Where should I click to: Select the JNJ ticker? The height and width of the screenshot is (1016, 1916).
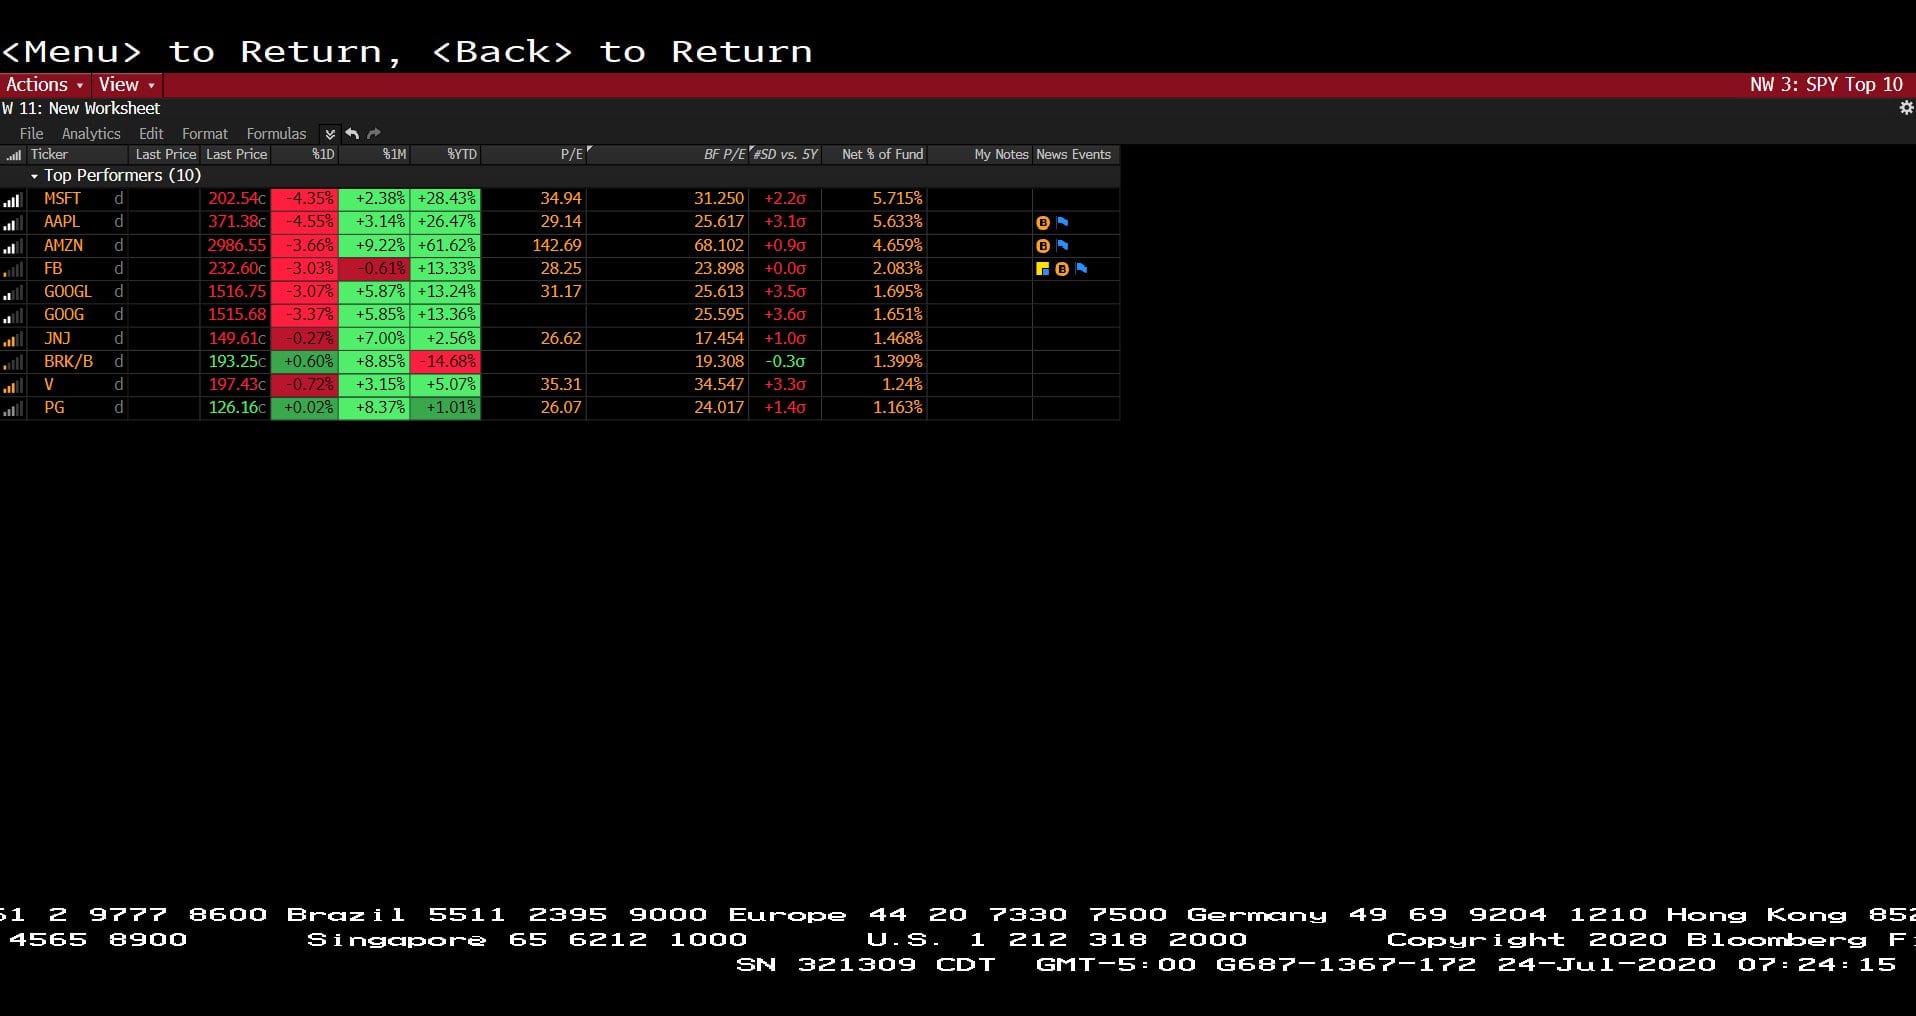(x=57, y=339)
